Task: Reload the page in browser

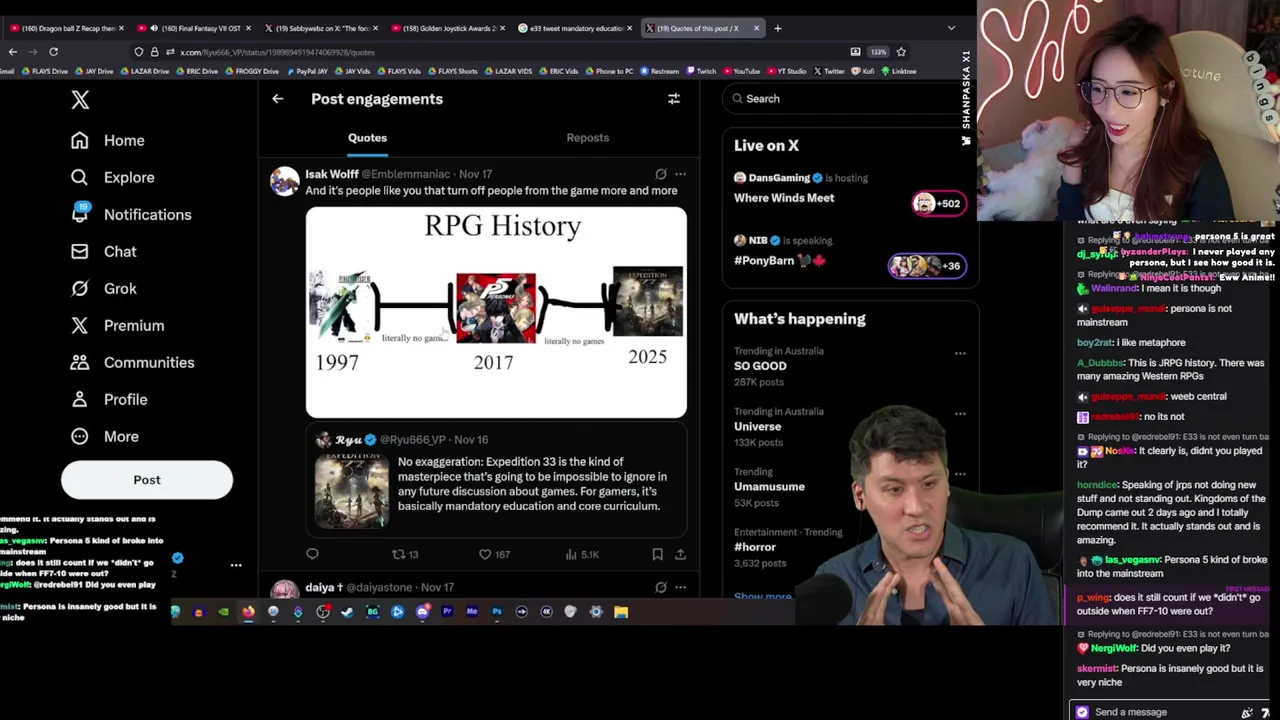Action: (x=53, y=52)
